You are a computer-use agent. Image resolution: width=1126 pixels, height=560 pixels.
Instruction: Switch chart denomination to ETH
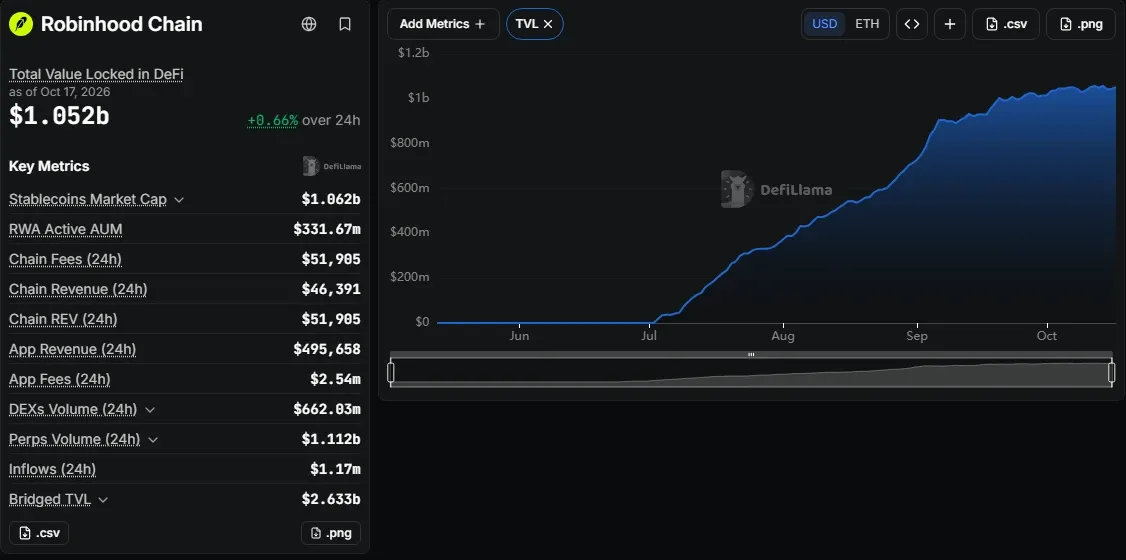tap(867, 24)
